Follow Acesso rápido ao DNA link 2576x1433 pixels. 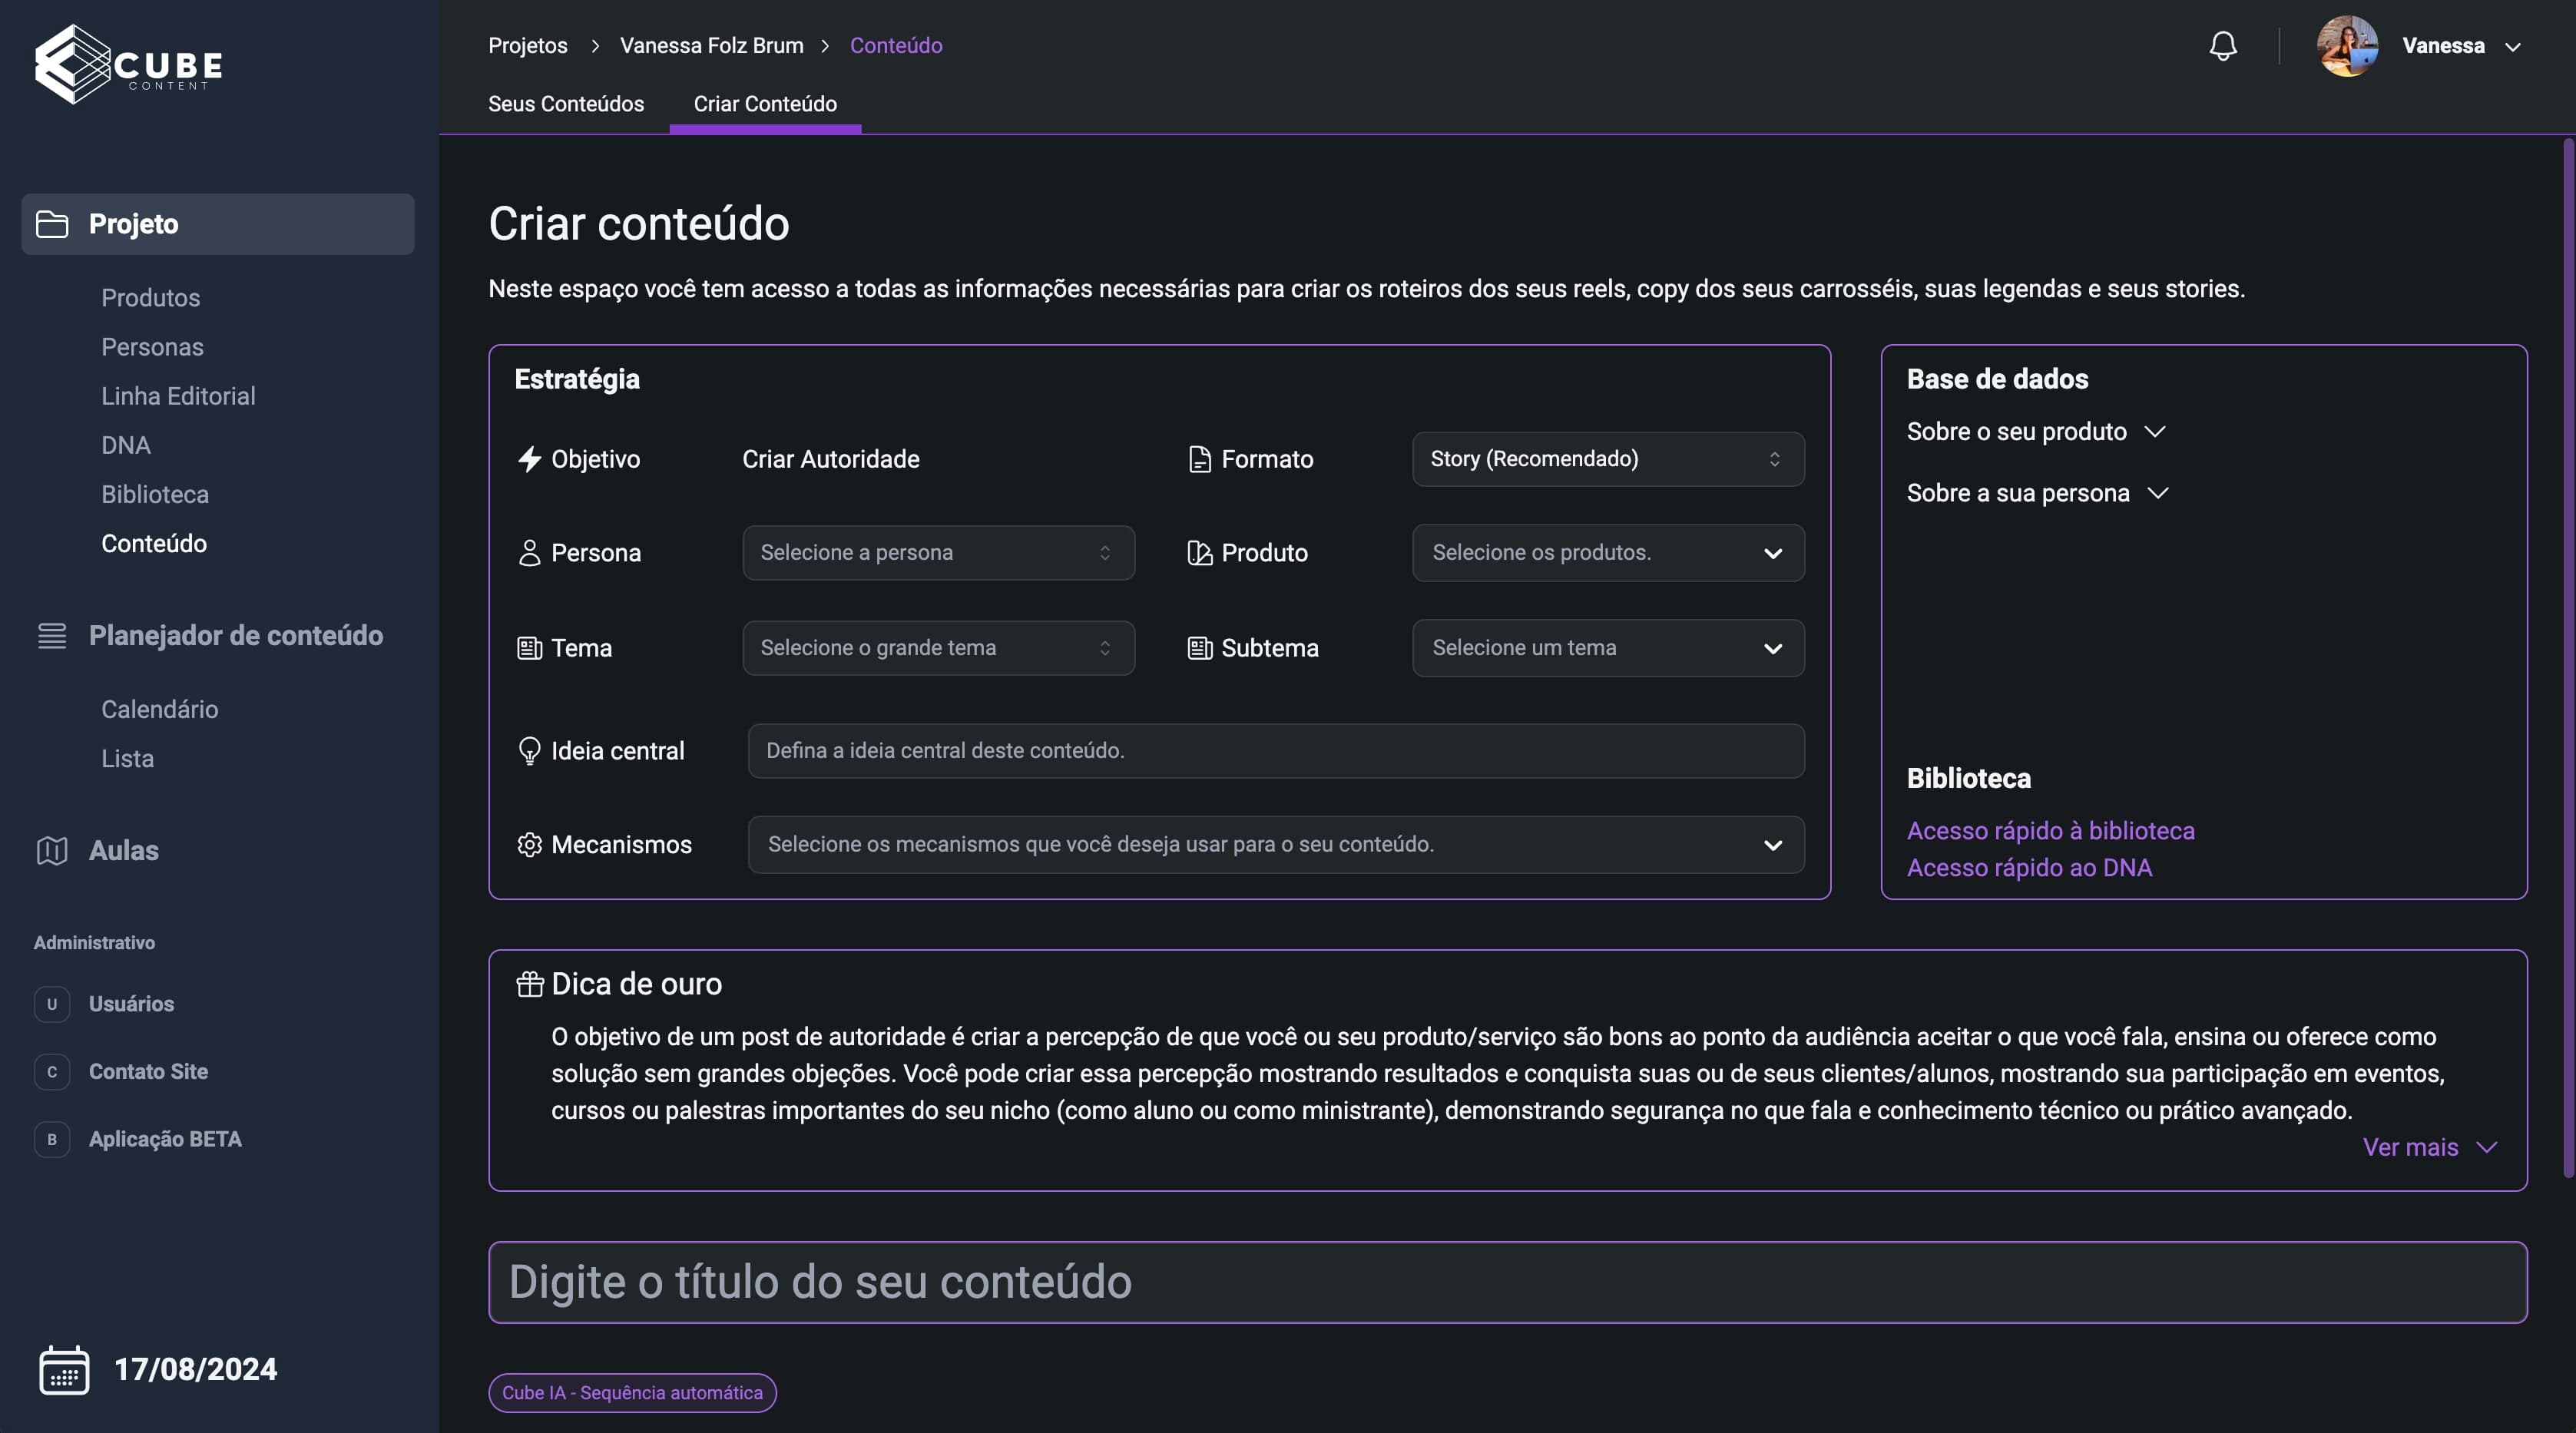[2029, 868]
